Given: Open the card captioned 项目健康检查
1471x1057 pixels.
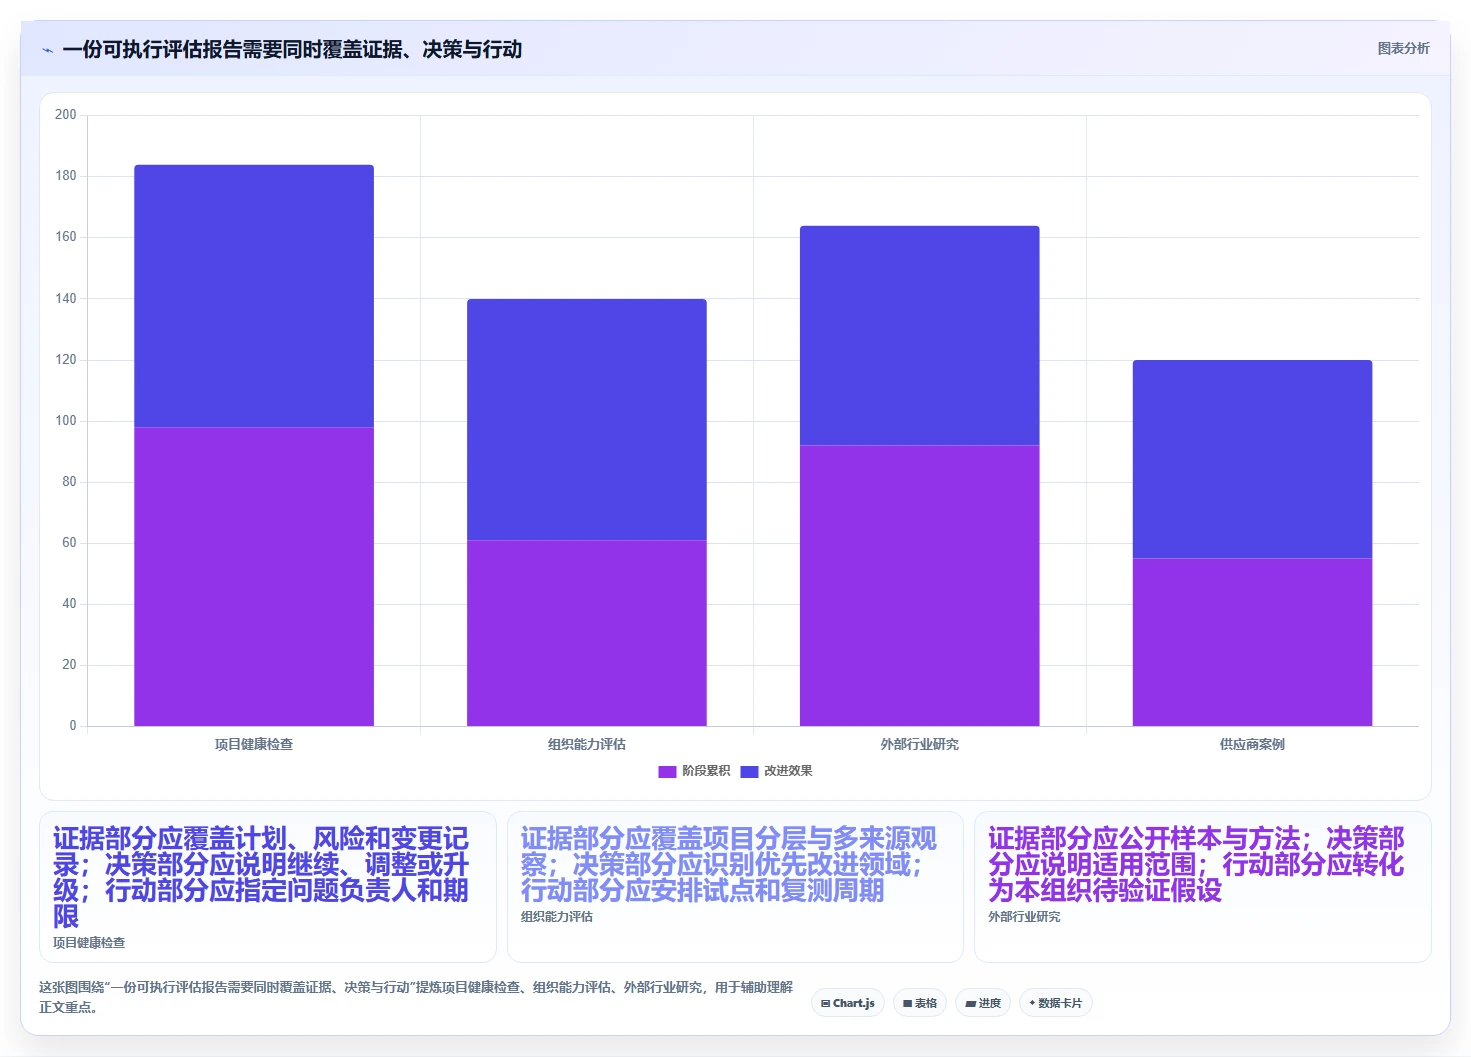Looking at the screenshot, I should pos(268,887).
